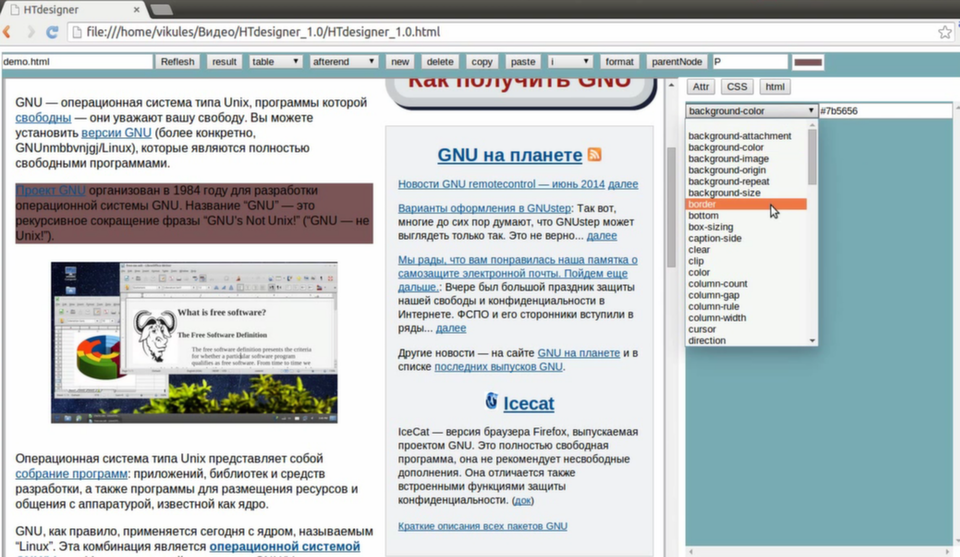This screenshot has height=557, width=960.
Task: Click the copy button
Action: tap(481, 62)
